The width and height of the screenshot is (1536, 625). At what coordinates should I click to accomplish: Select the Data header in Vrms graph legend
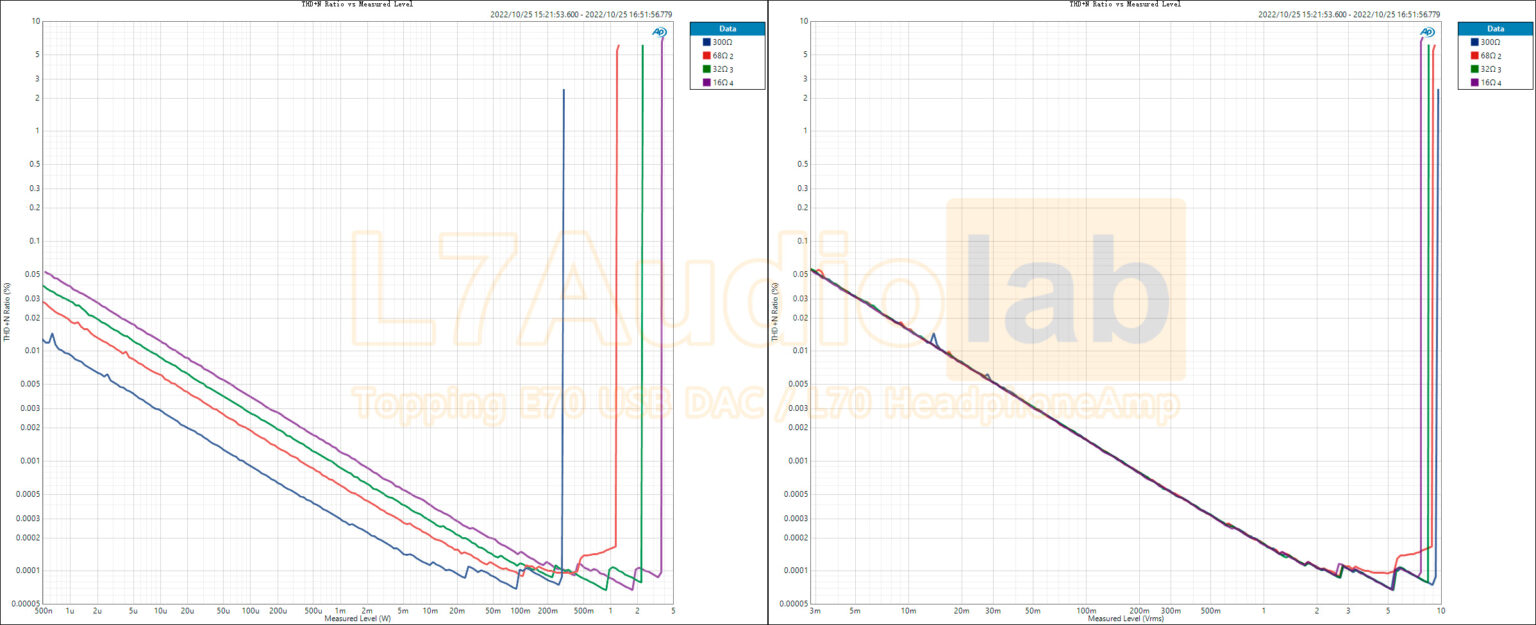(x=1495, y=29)
